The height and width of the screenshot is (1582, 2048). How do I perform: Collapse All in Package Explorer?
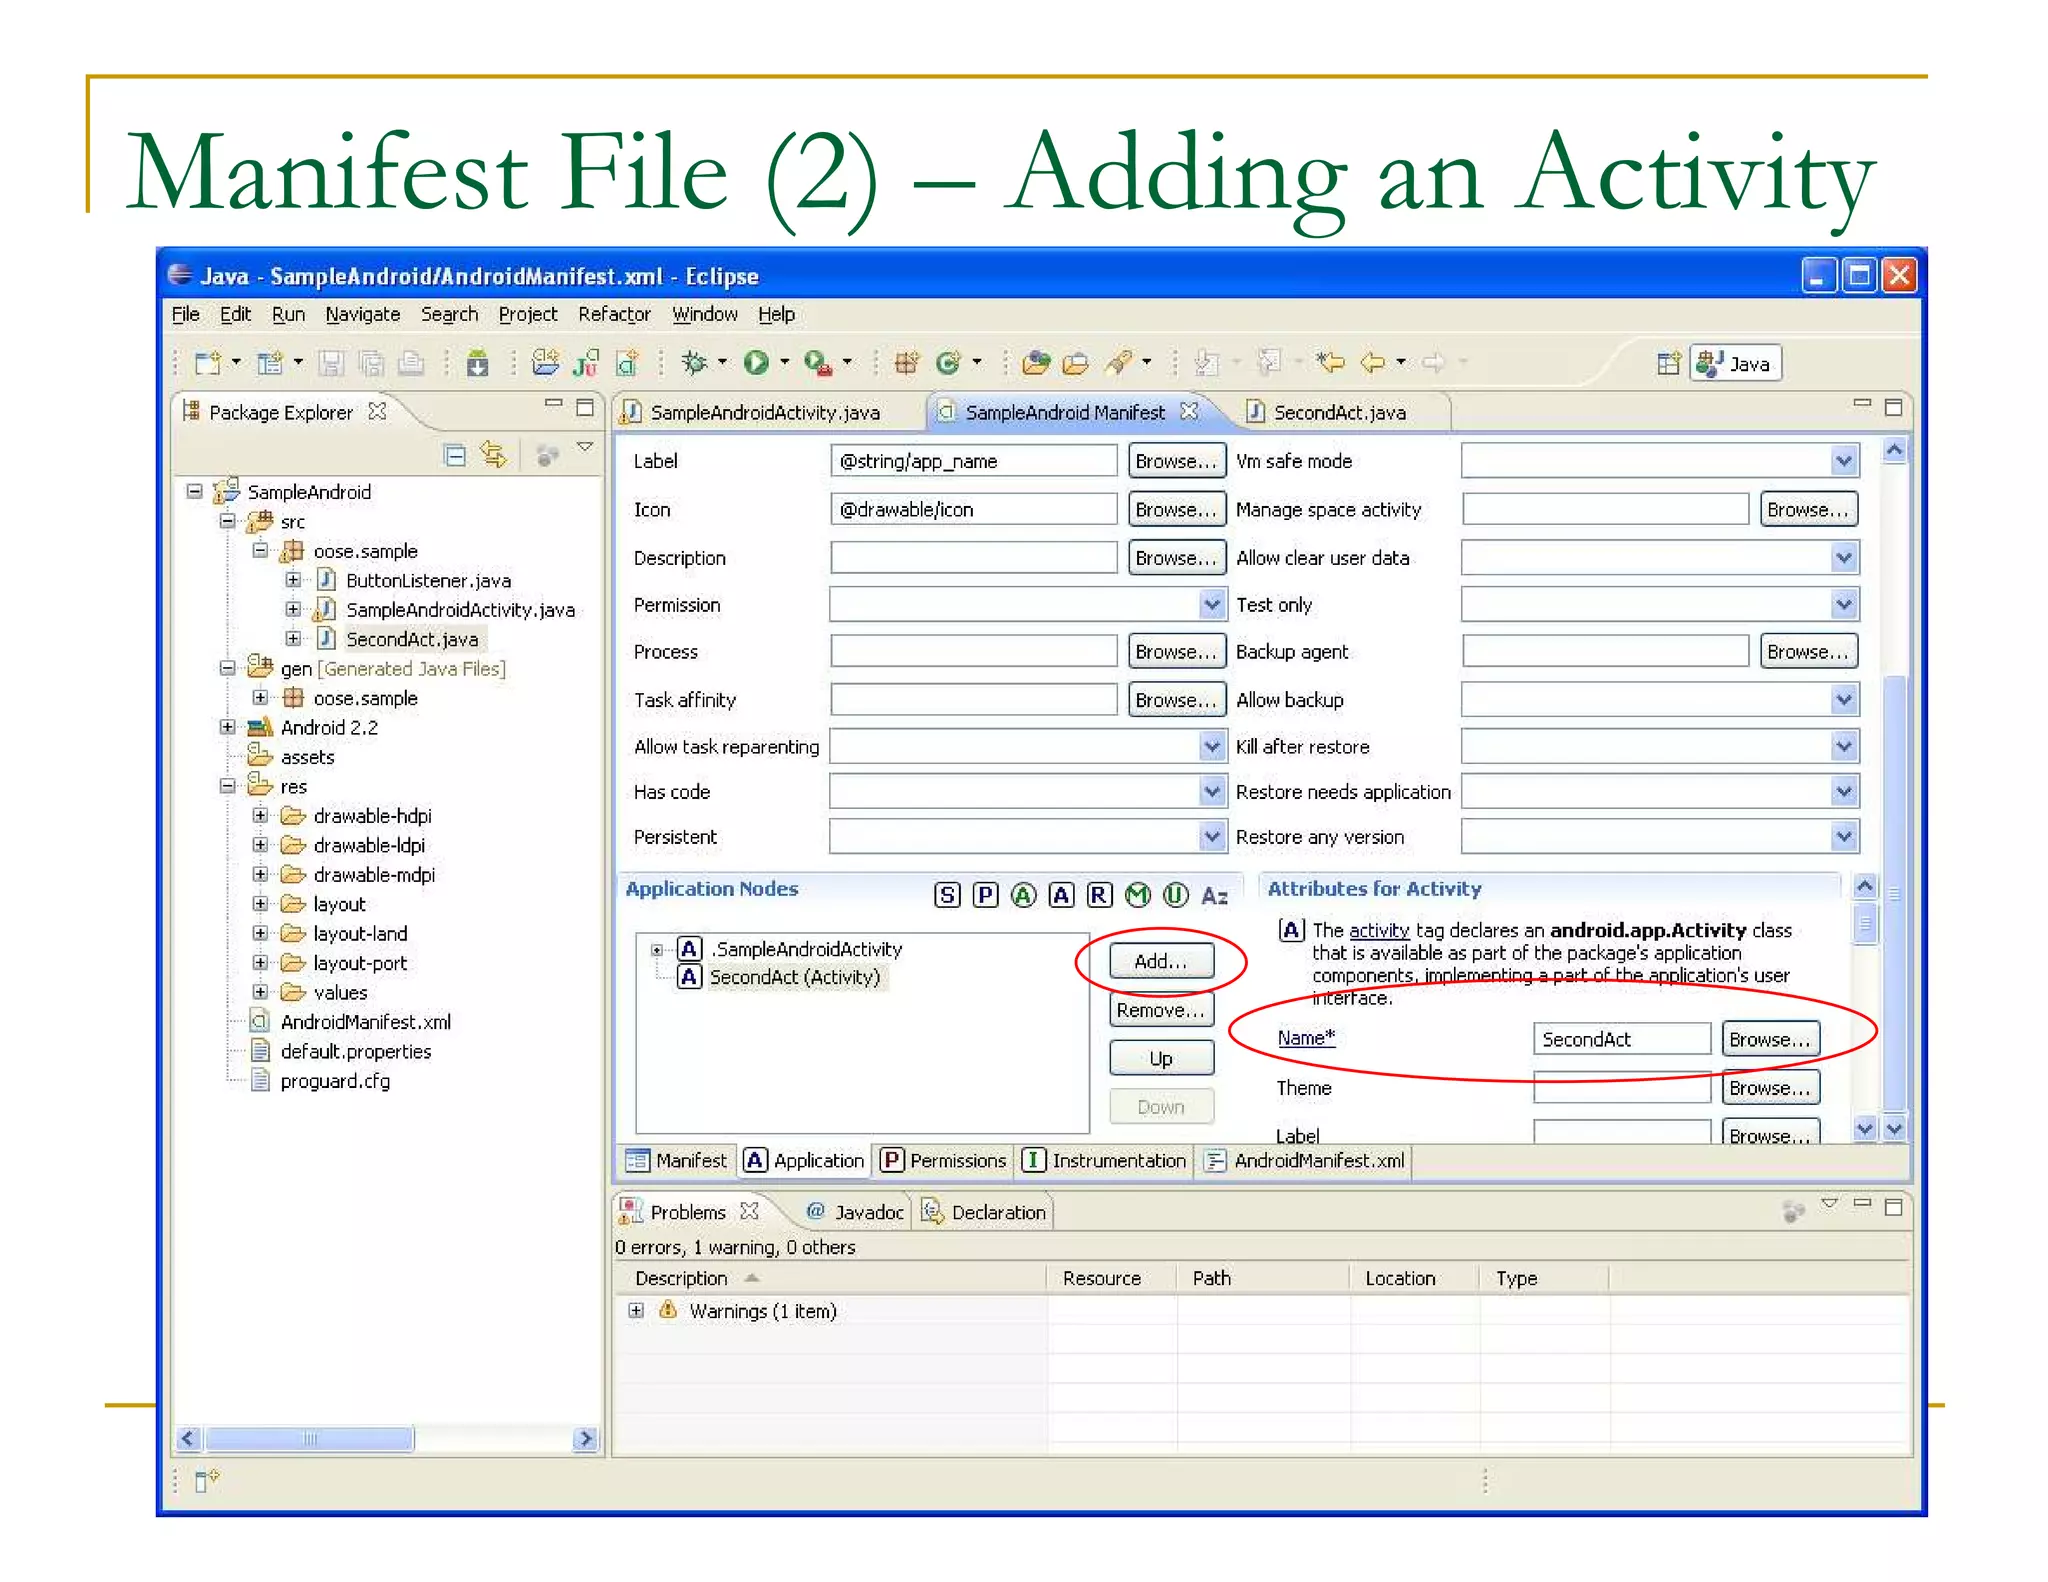click(455, 456)
